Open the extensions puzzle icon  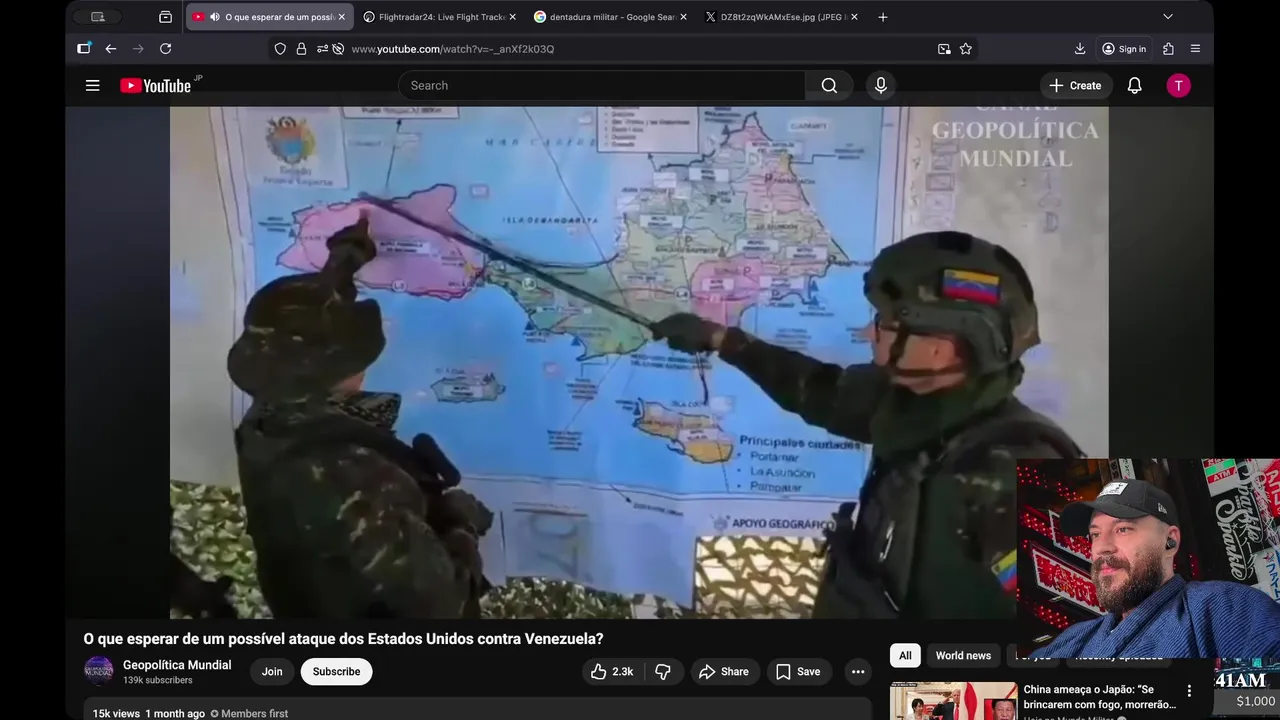[1168, 49]
